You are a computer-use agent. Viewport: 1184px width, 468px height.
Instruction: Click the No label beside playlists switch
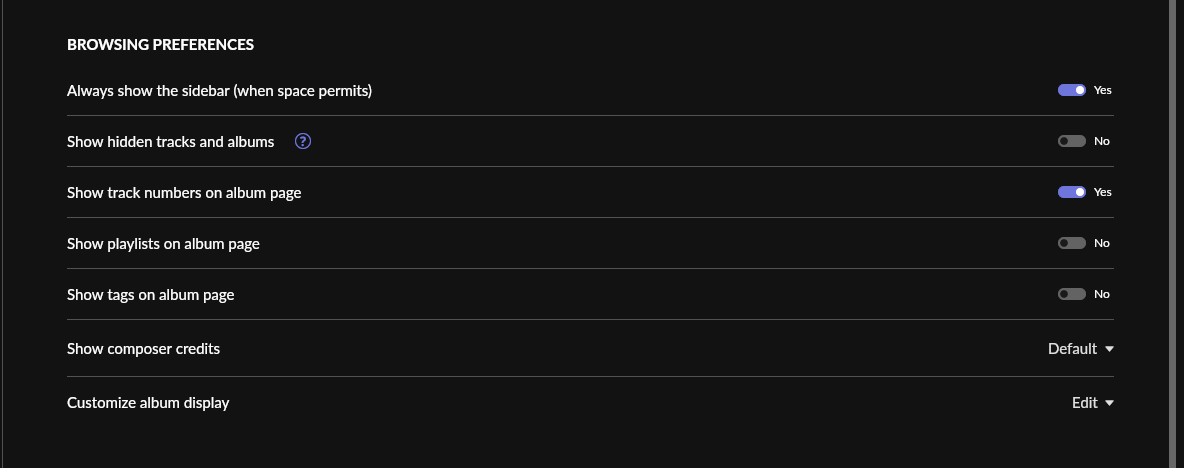(1102, 243)
